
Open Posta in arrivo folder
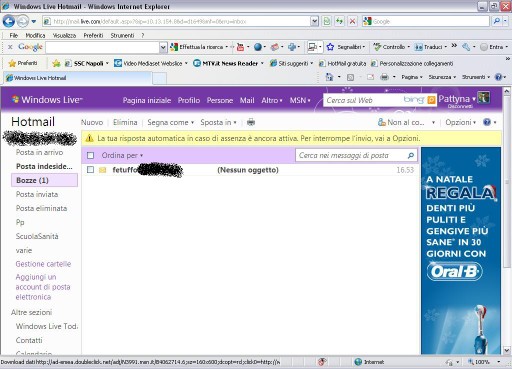pyautogui.click(x=39, y=152)
